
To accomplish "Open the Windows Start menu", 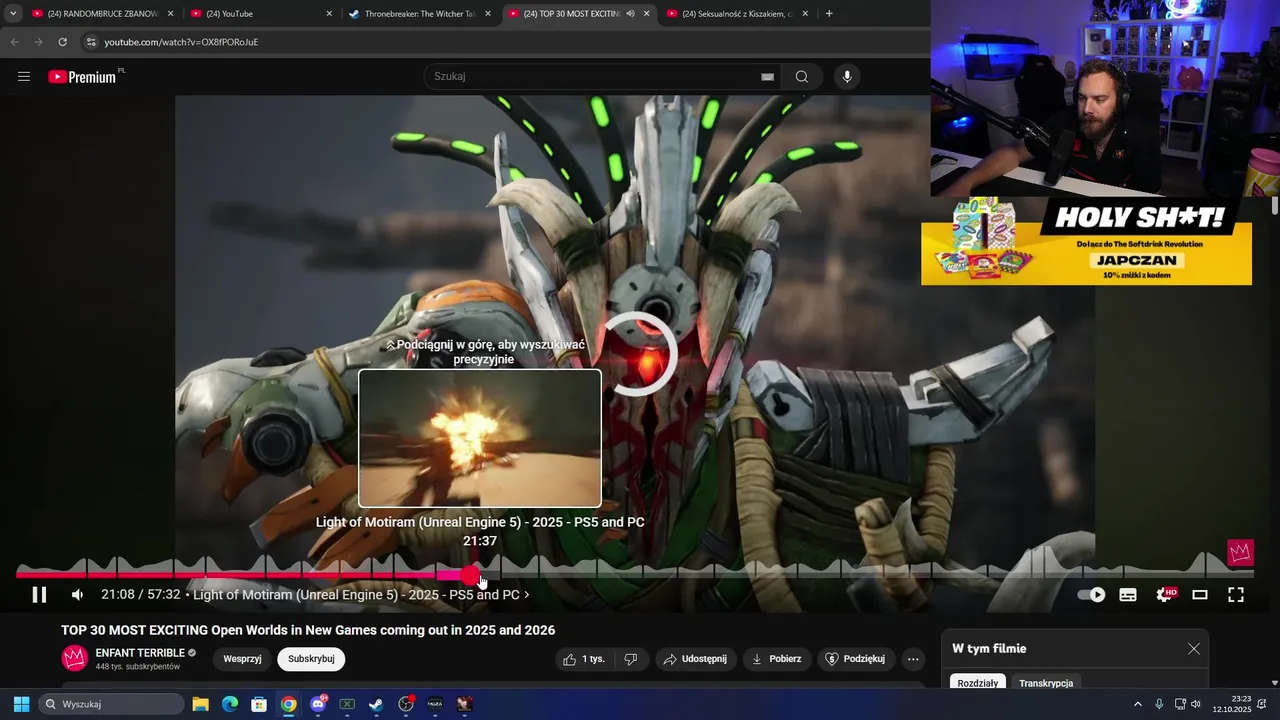I will pos(21,704).
